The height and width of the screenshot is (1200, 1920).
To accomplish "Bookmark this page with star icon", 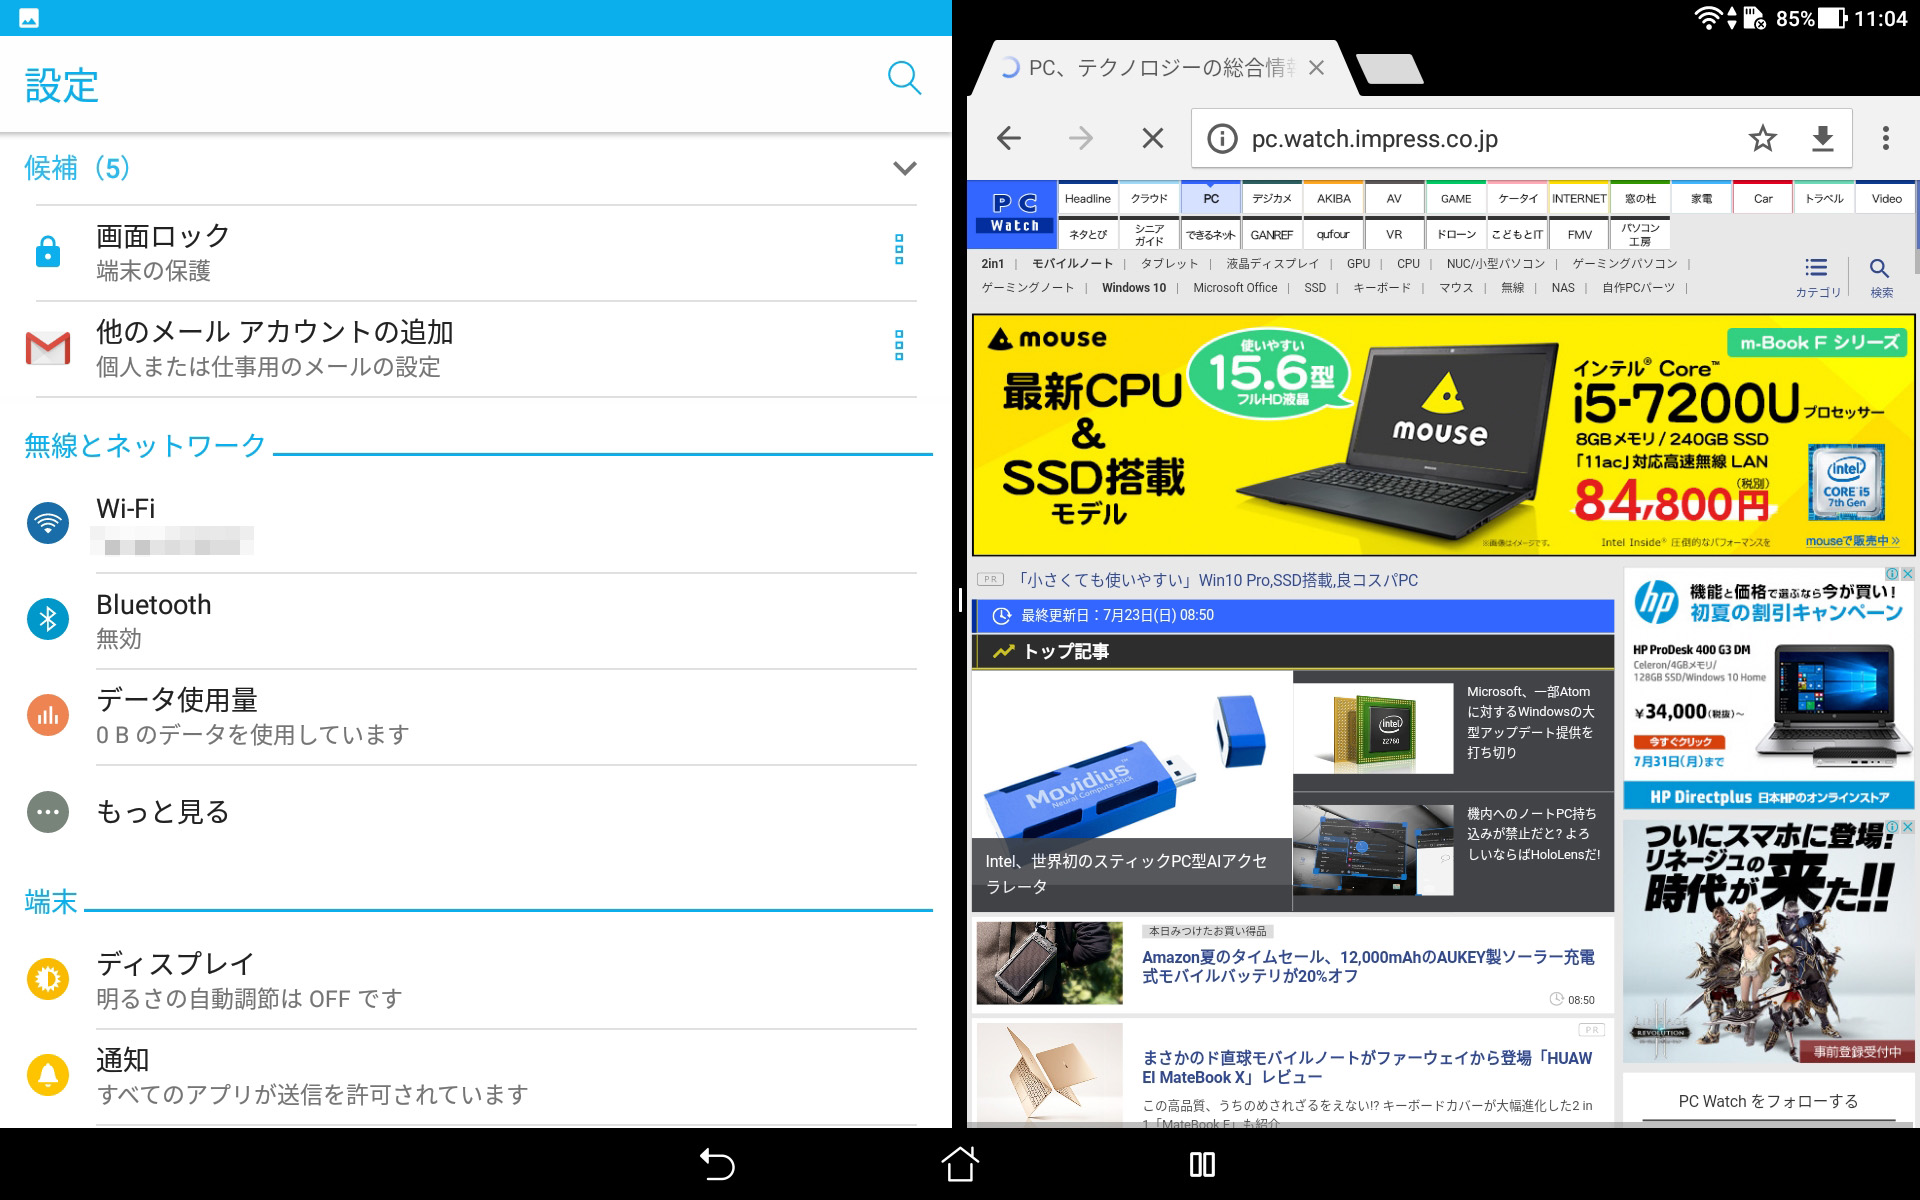I will 1763,138.
